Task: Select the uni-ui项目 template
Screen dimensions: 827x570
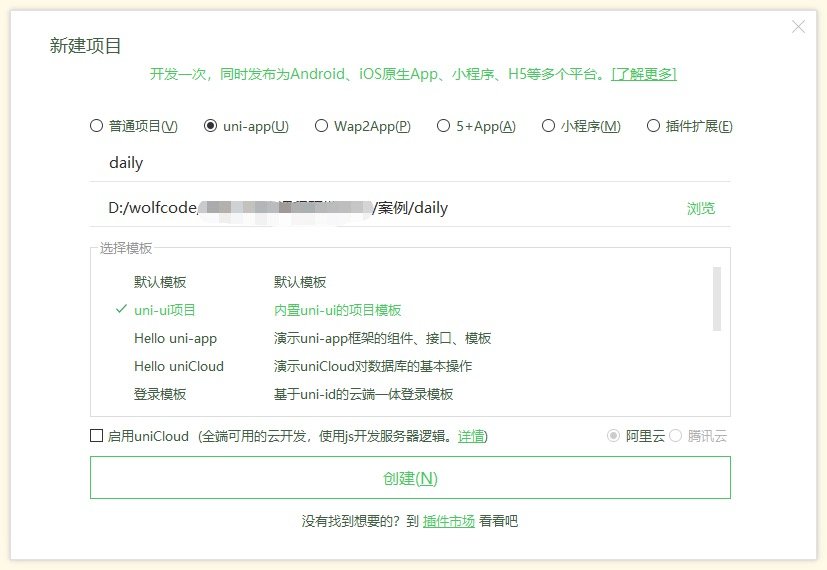Action: (165, 310)
